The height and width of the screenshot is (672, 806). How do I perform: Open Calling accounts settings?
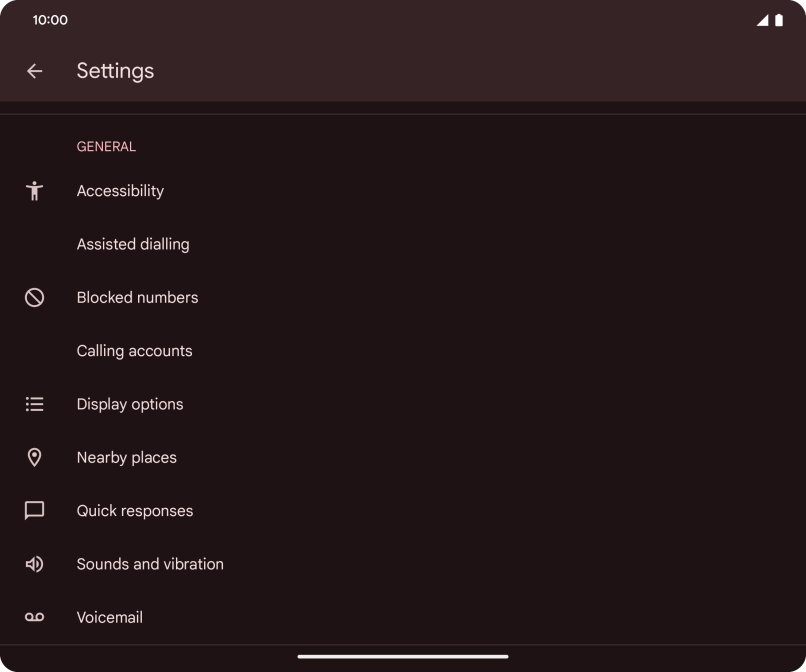point(134,351)
